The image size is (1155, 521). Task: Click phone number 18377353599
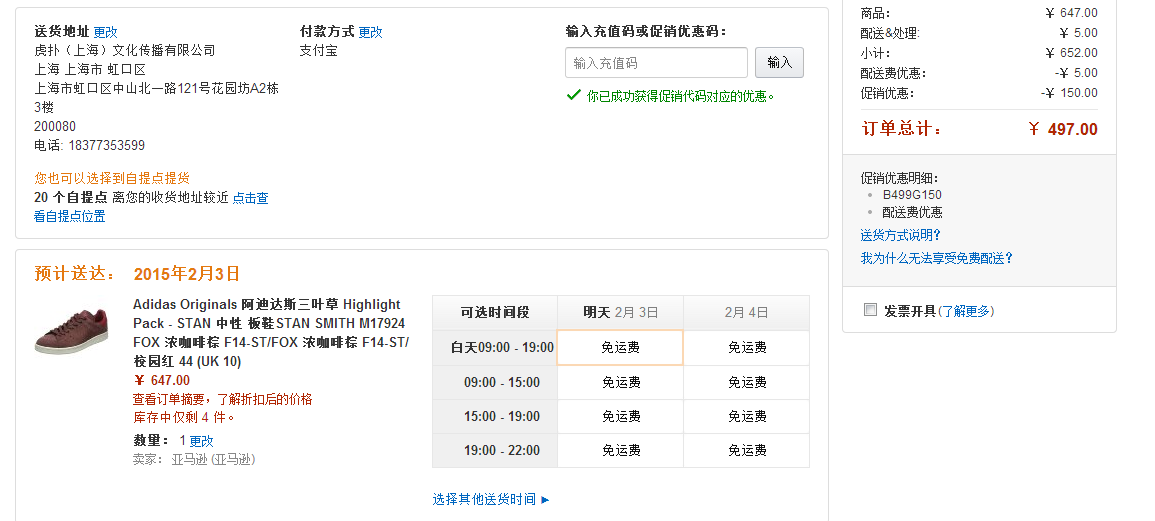[x=107, y=145]
